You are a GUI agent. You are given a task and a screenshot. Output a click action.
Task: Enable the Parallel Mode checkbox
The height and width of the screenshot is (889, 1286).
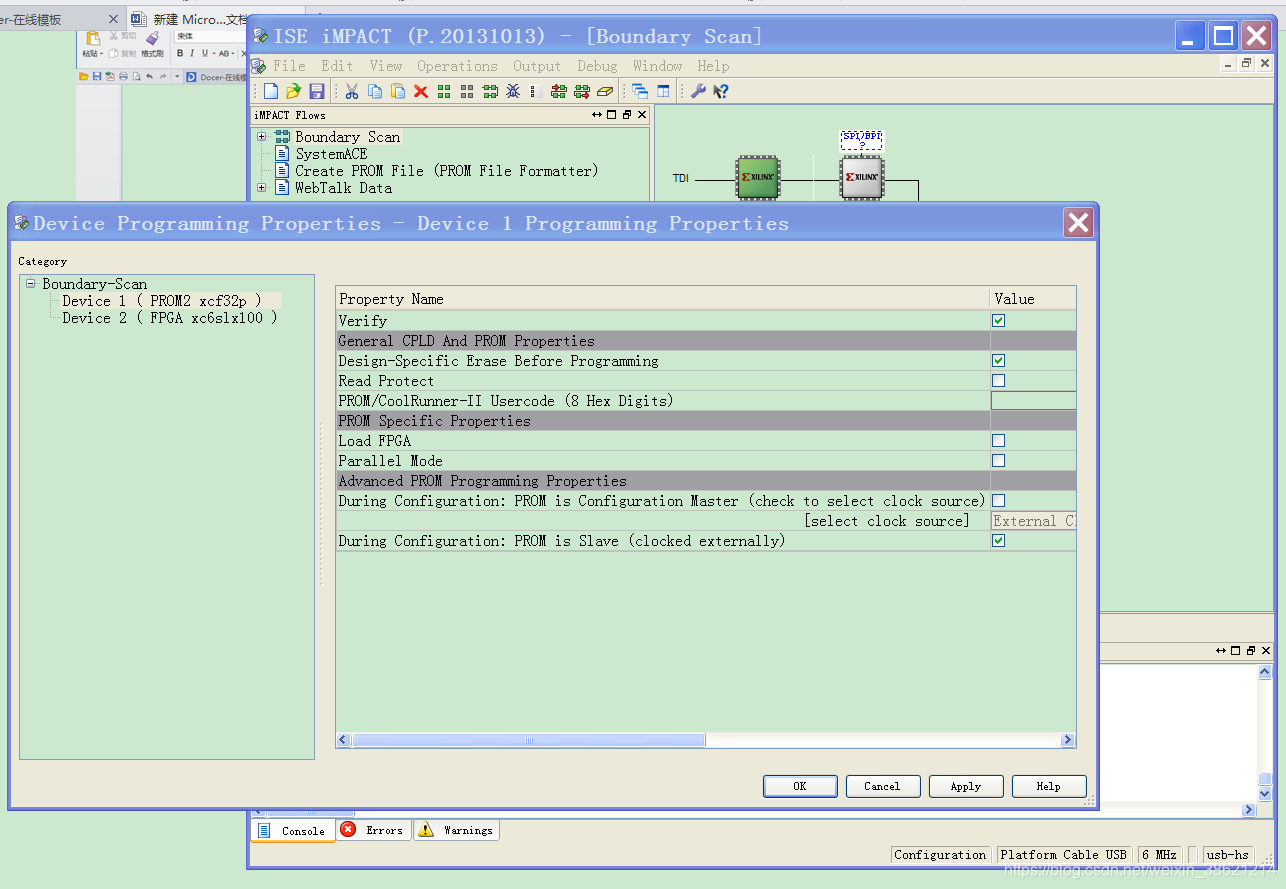998,461
